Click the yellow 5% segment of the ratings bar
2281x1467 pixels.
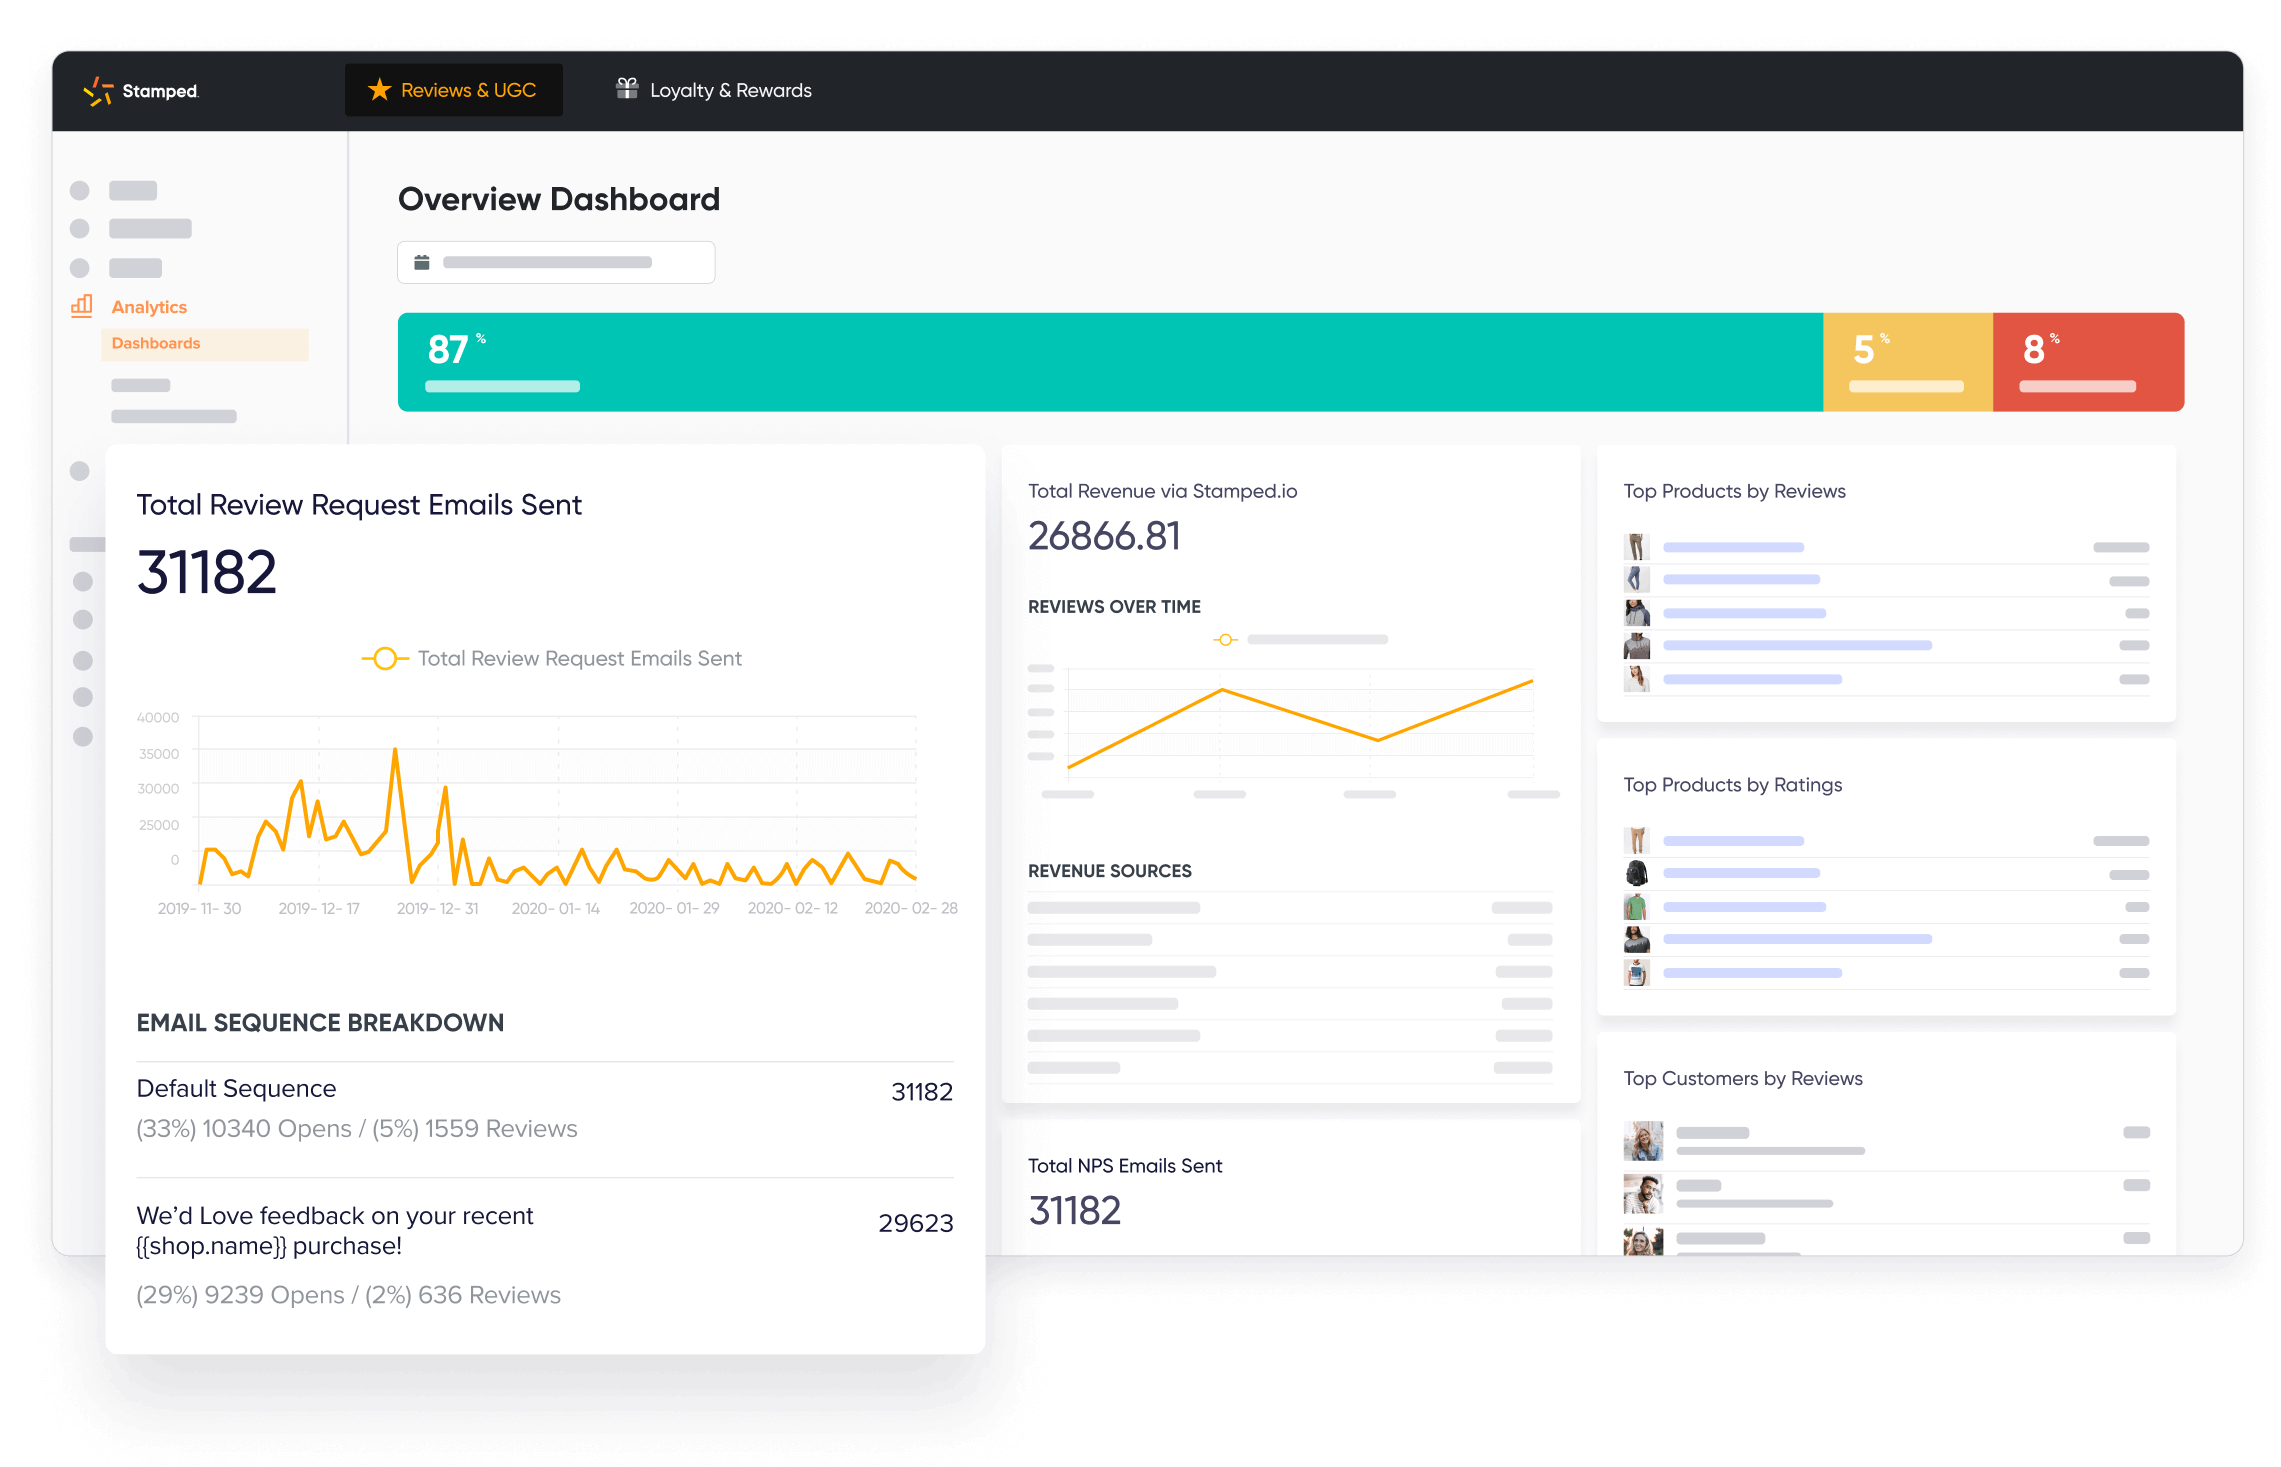pos(1906,361)
